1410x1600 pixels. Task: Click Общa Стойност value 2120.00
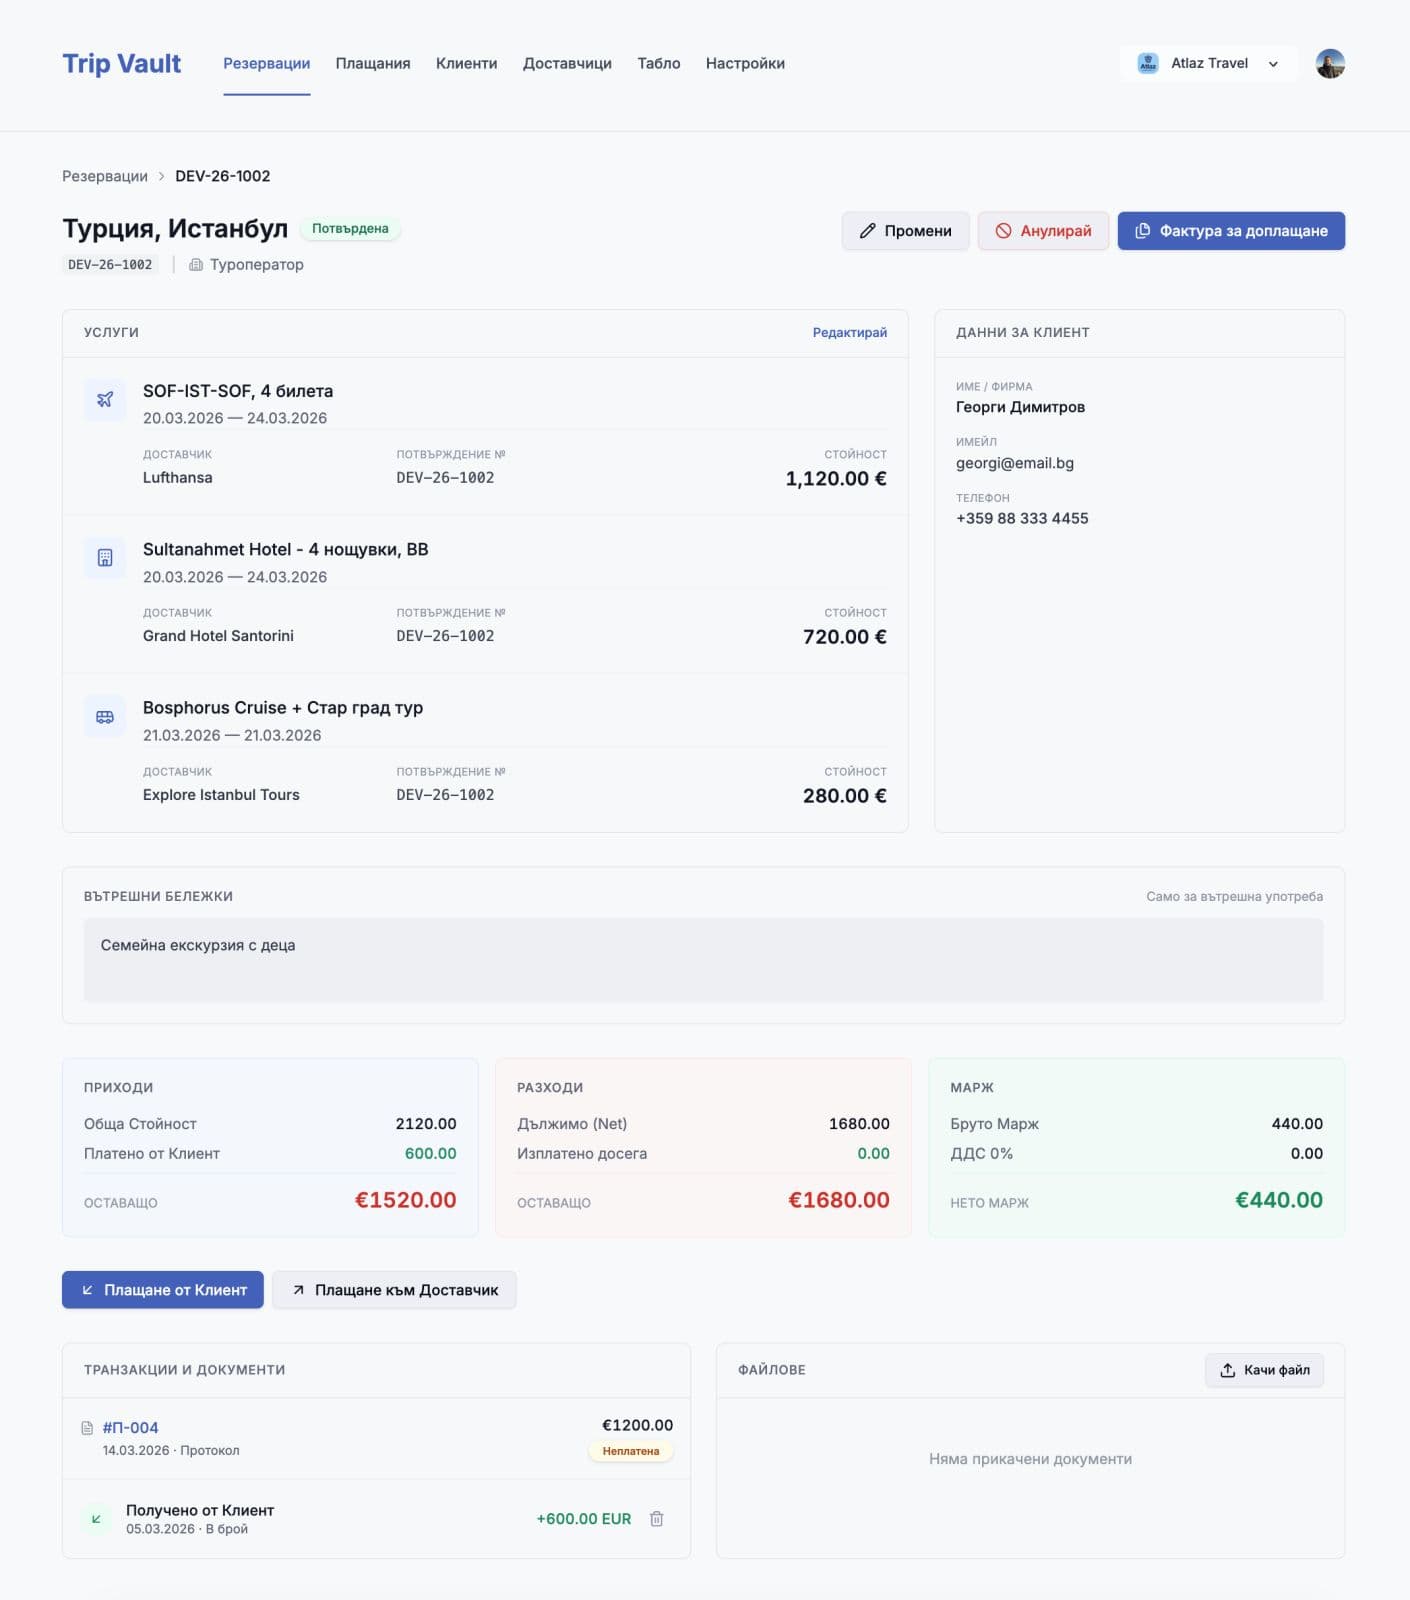(x=426, y=1124)
